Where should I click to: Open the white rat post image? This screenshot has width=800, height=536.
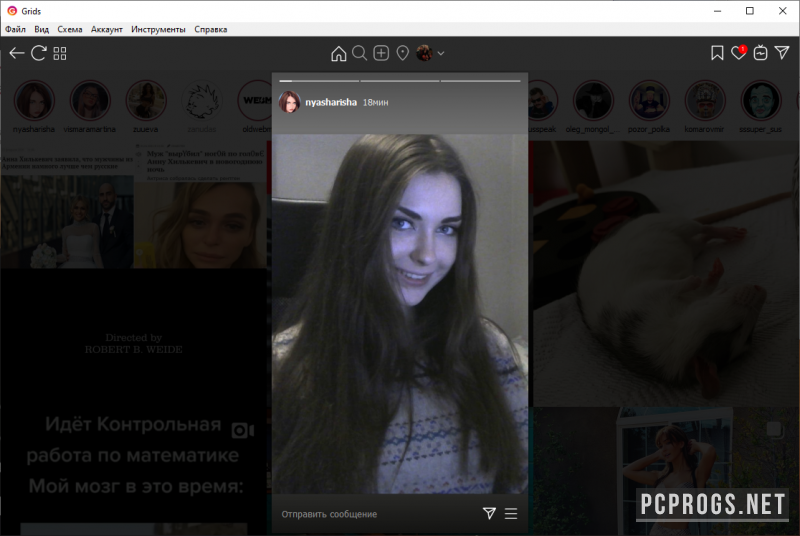pos(666,273)
